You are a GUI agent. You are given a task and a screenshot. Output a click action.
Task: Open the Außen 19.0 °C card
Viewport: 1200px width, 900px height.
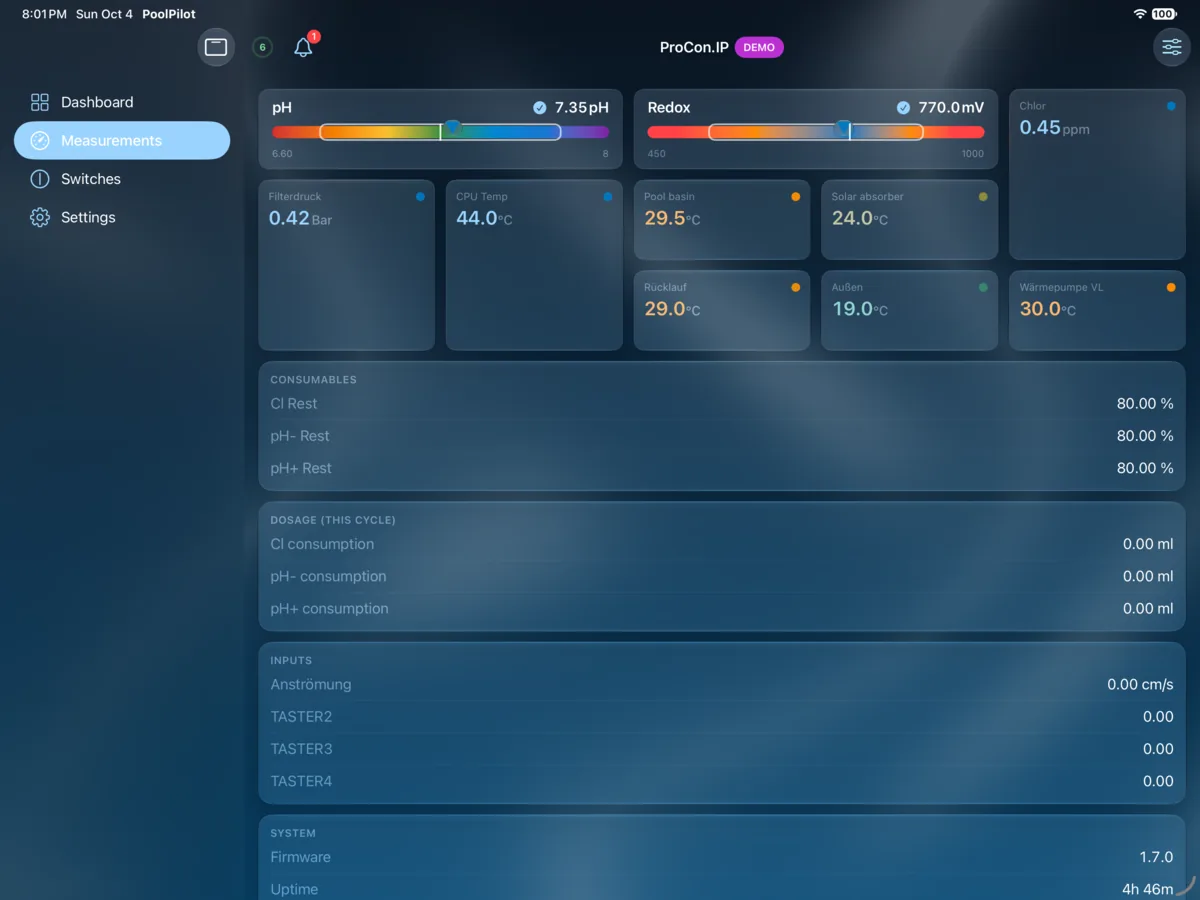909,310
